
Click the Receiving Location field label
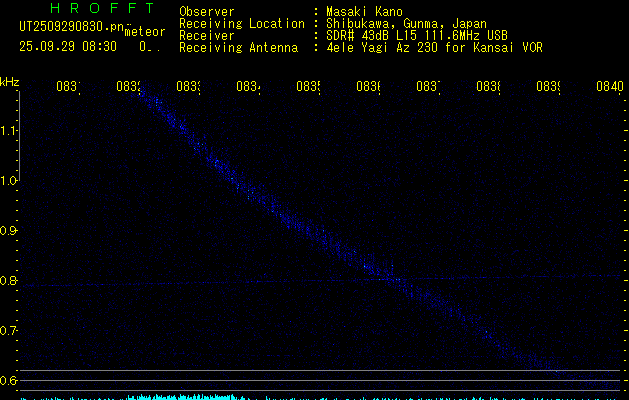click(241, 23)
